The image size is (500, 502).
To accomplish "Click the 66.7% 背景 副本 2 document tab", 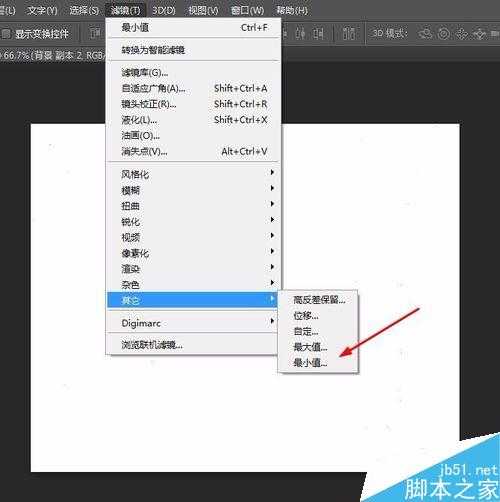I will 53,55.
